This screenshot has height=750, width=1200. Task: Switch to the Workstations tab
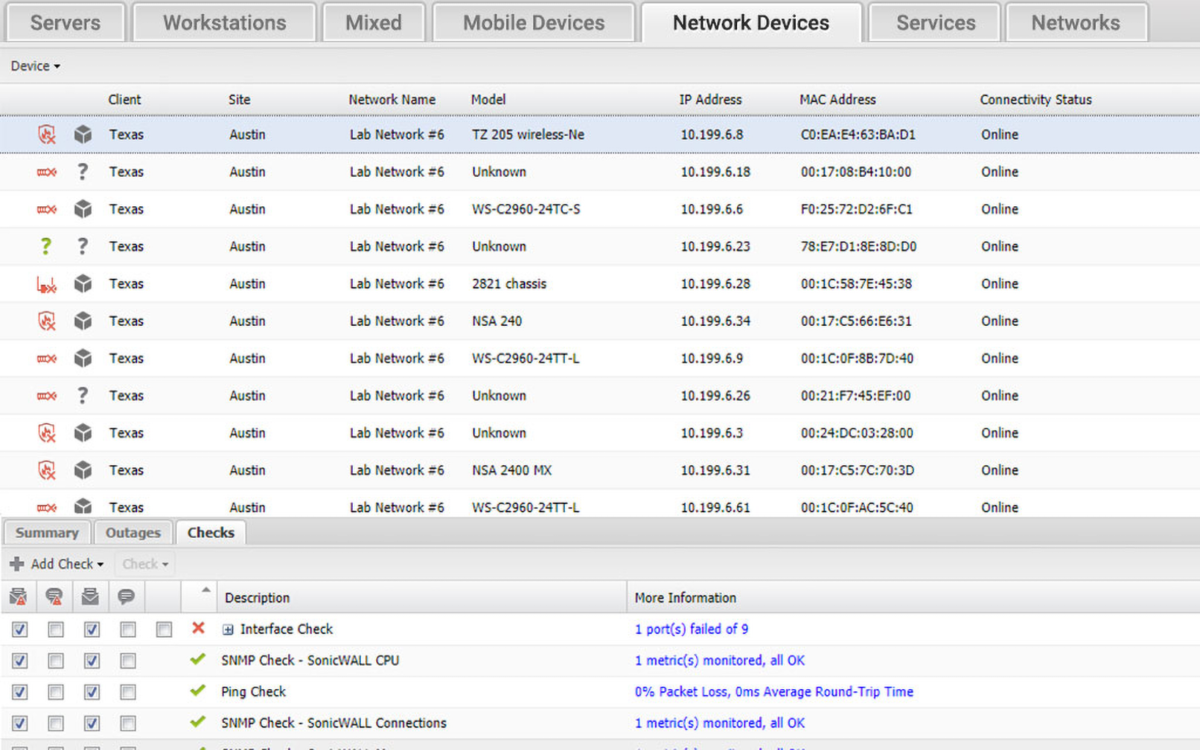tap(224, 23)
